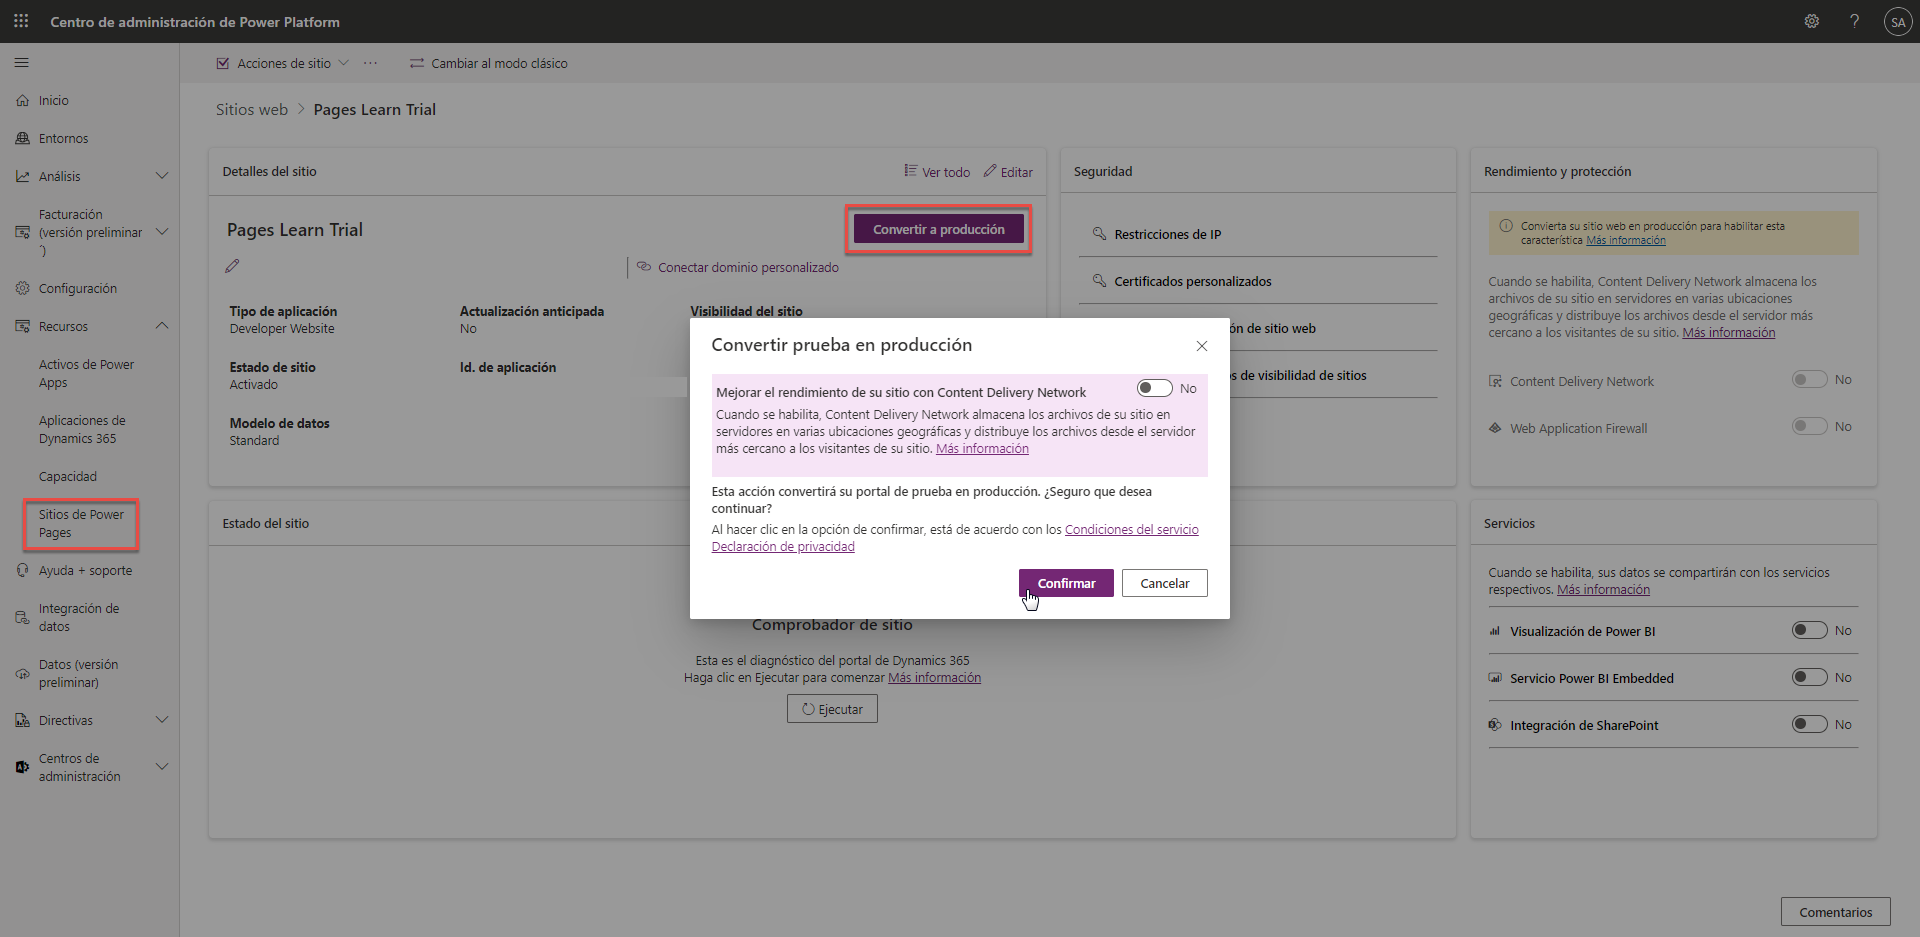Collapse the Recursos section chevron
The width and height of the screenshot is (1920, 937).
(162, 326)
